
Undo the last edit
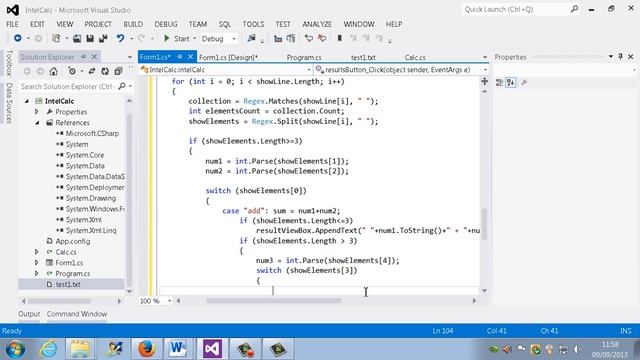click(120, 38)
